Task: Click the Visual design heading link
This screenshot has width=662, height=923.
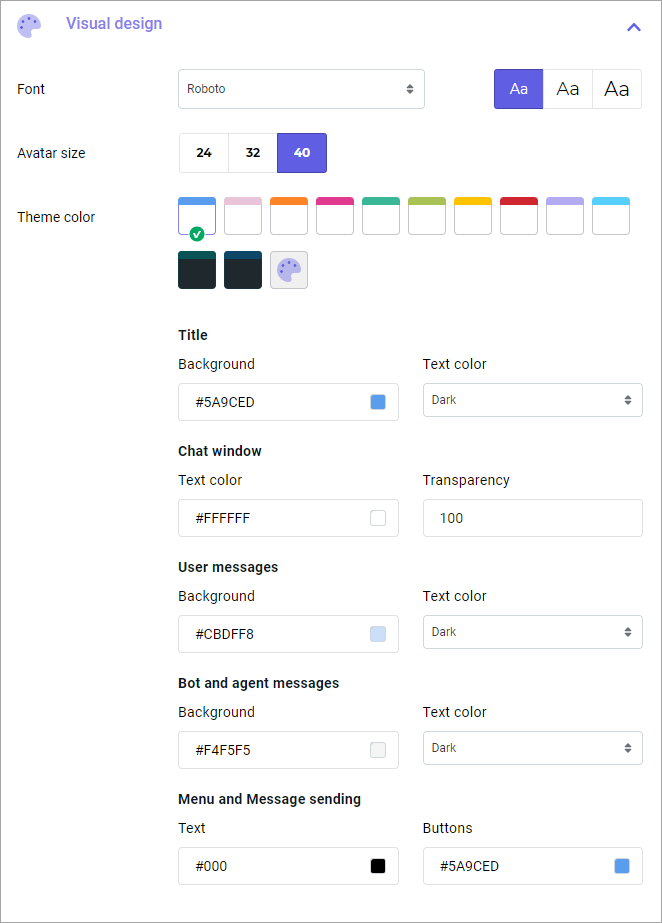Action: click(x=113, y=23)
